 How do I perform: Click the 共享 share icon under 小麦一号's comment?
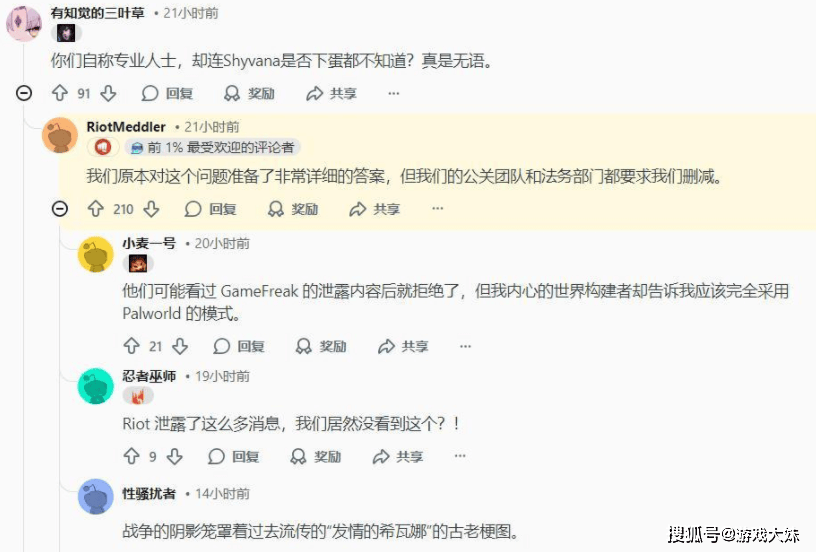click(386, 346)
